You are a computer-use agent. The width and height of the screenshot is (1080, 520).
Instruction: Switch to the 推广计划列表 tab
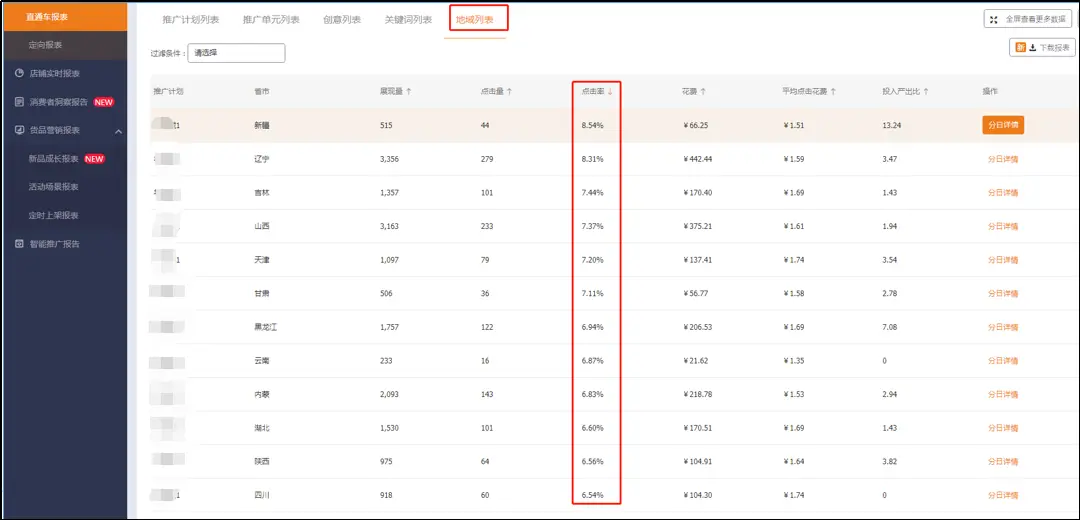(x=189, y=19)
